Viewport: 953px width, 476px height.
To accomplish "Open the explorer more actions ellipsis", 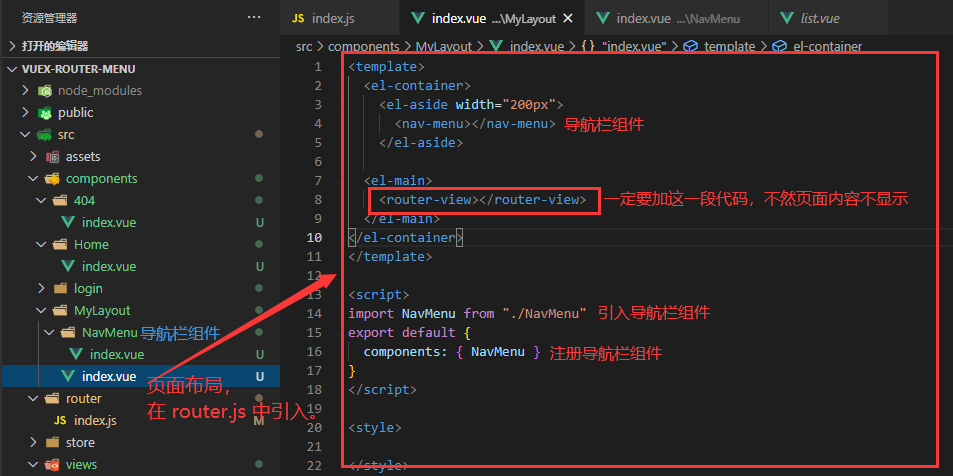I will (x=254, y=18).
